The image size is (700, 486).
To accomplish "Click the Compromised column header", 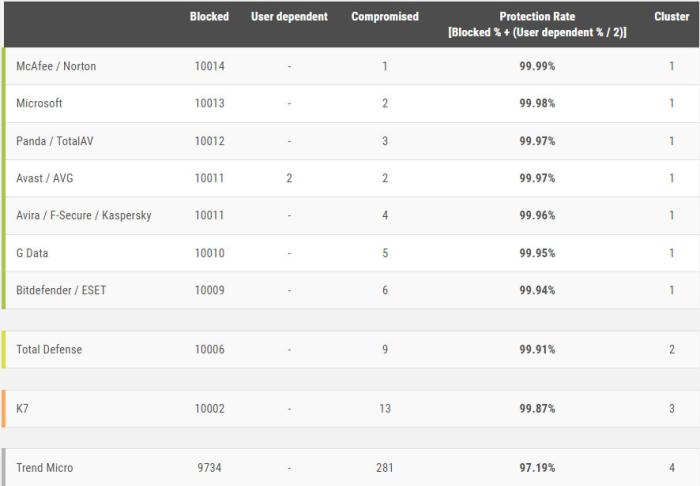I will coord(385,17).
